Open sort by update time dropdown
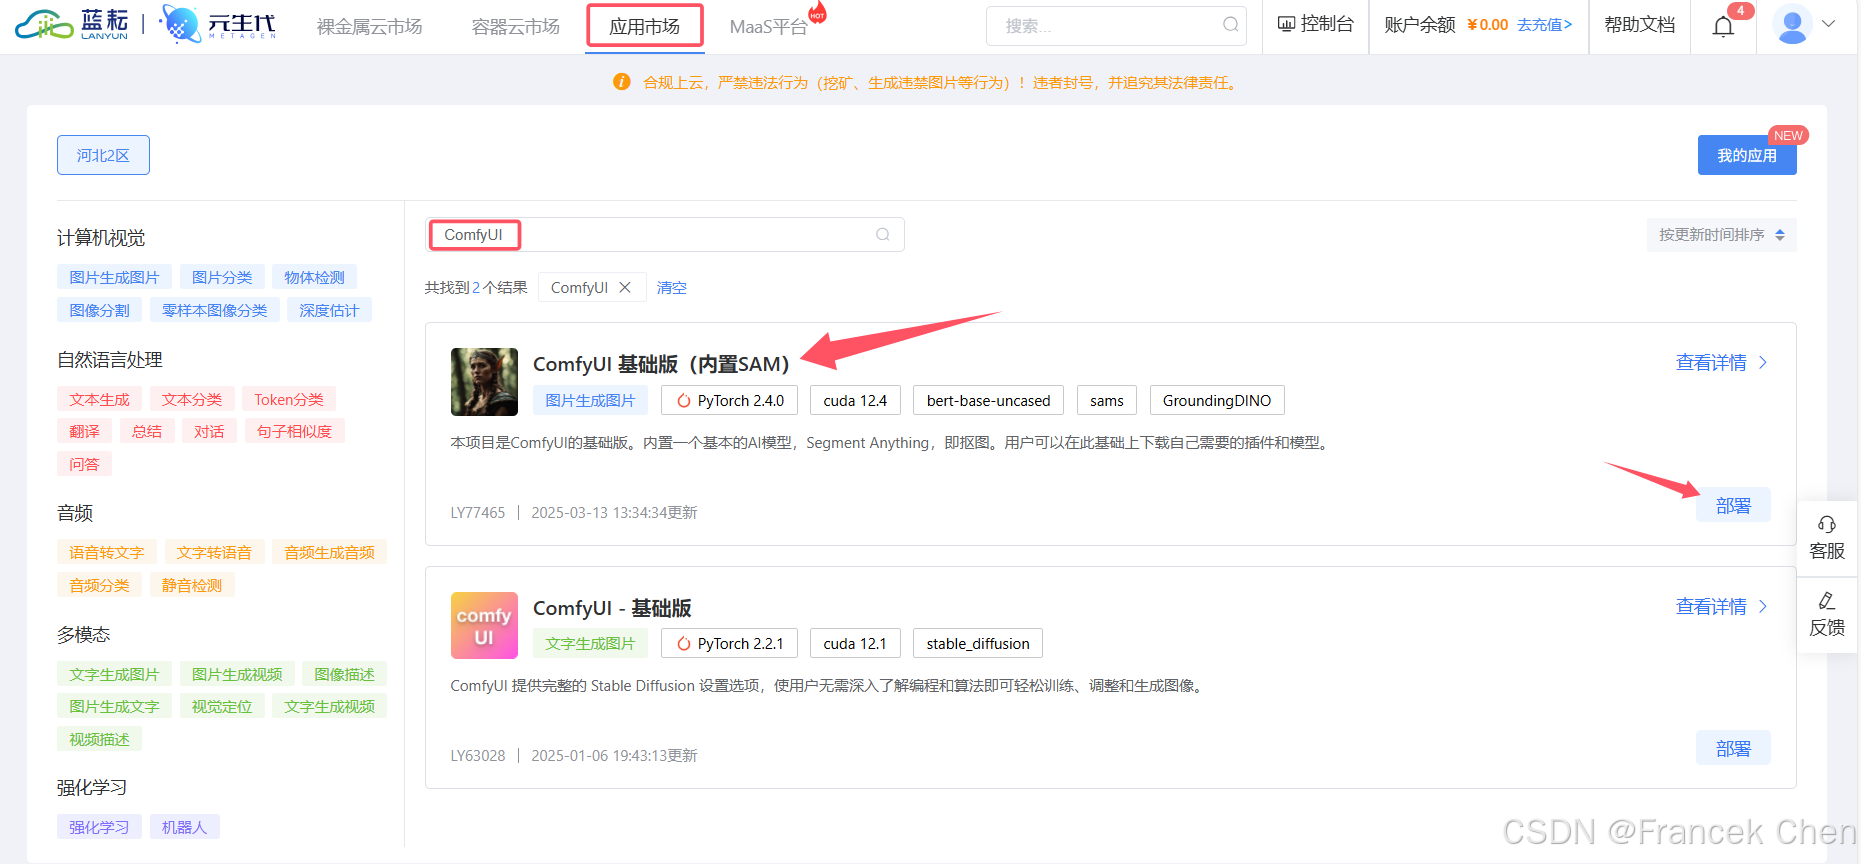Viewport: 1861px width, 864px height. click(1721, 235)
